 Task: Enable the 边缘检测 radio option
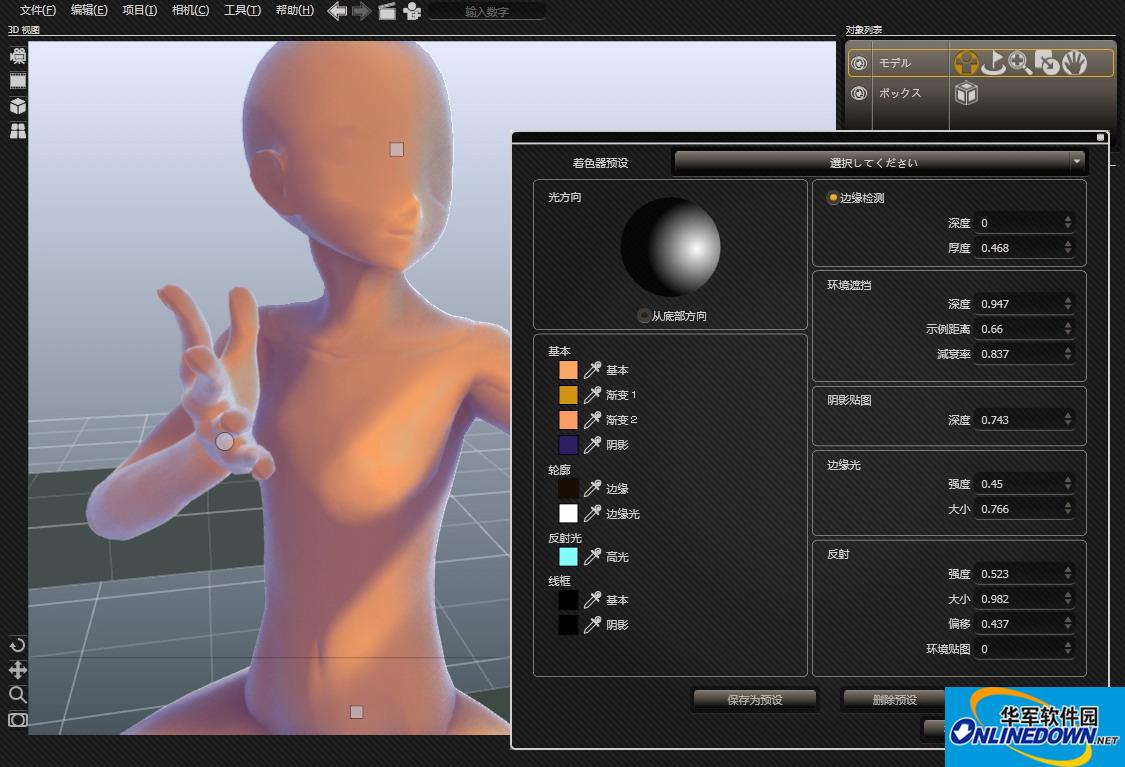pyautogui.click(x=833, y=198)
